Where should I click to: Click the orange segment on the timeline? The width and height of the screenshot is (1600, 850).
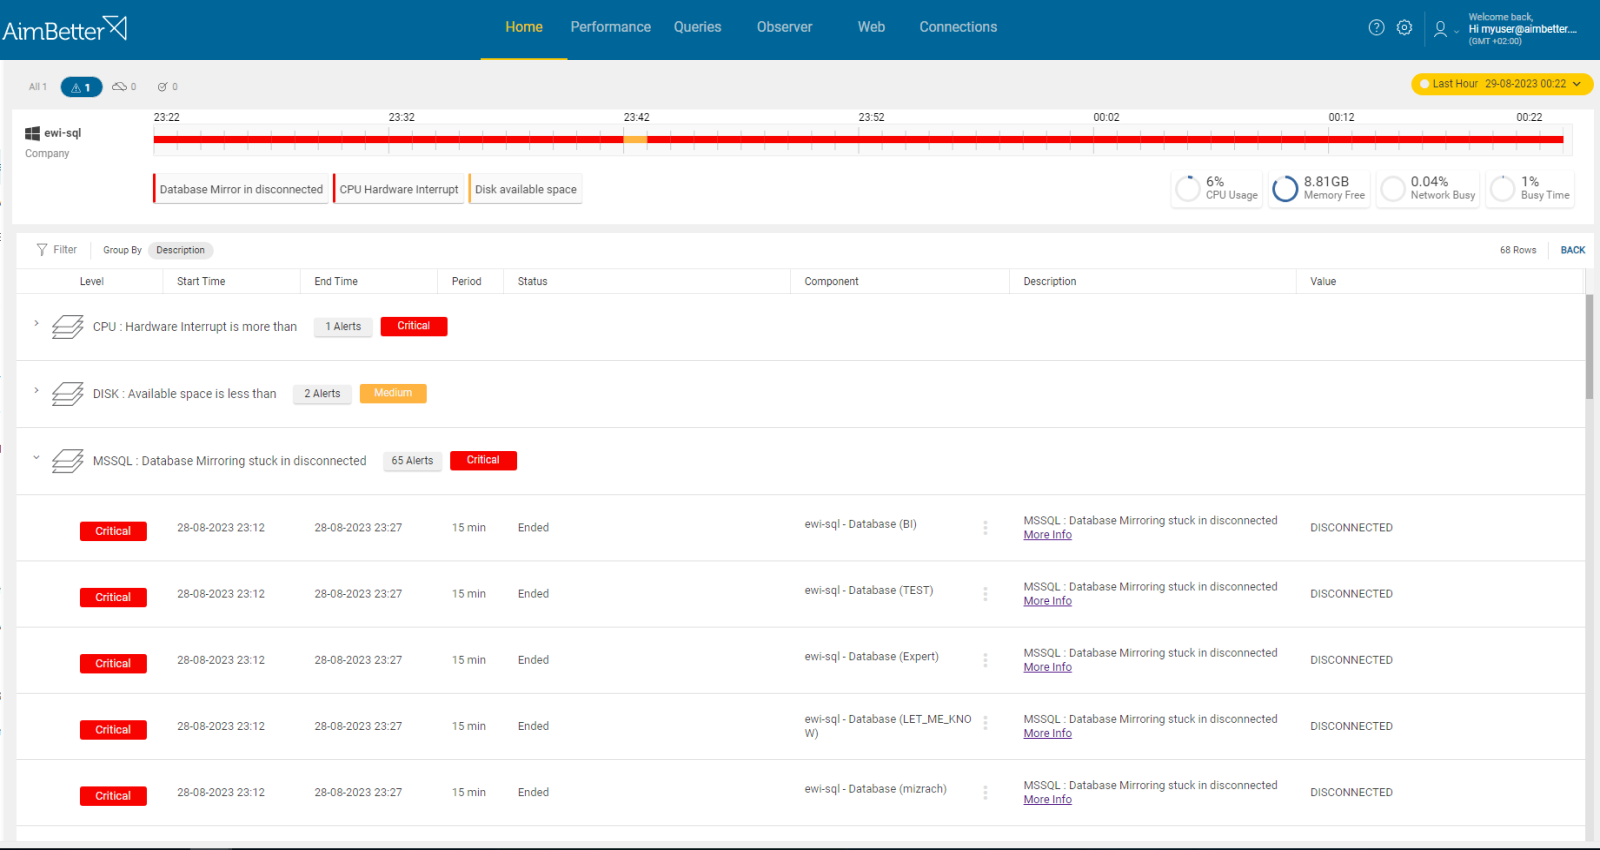click(635, 139)
